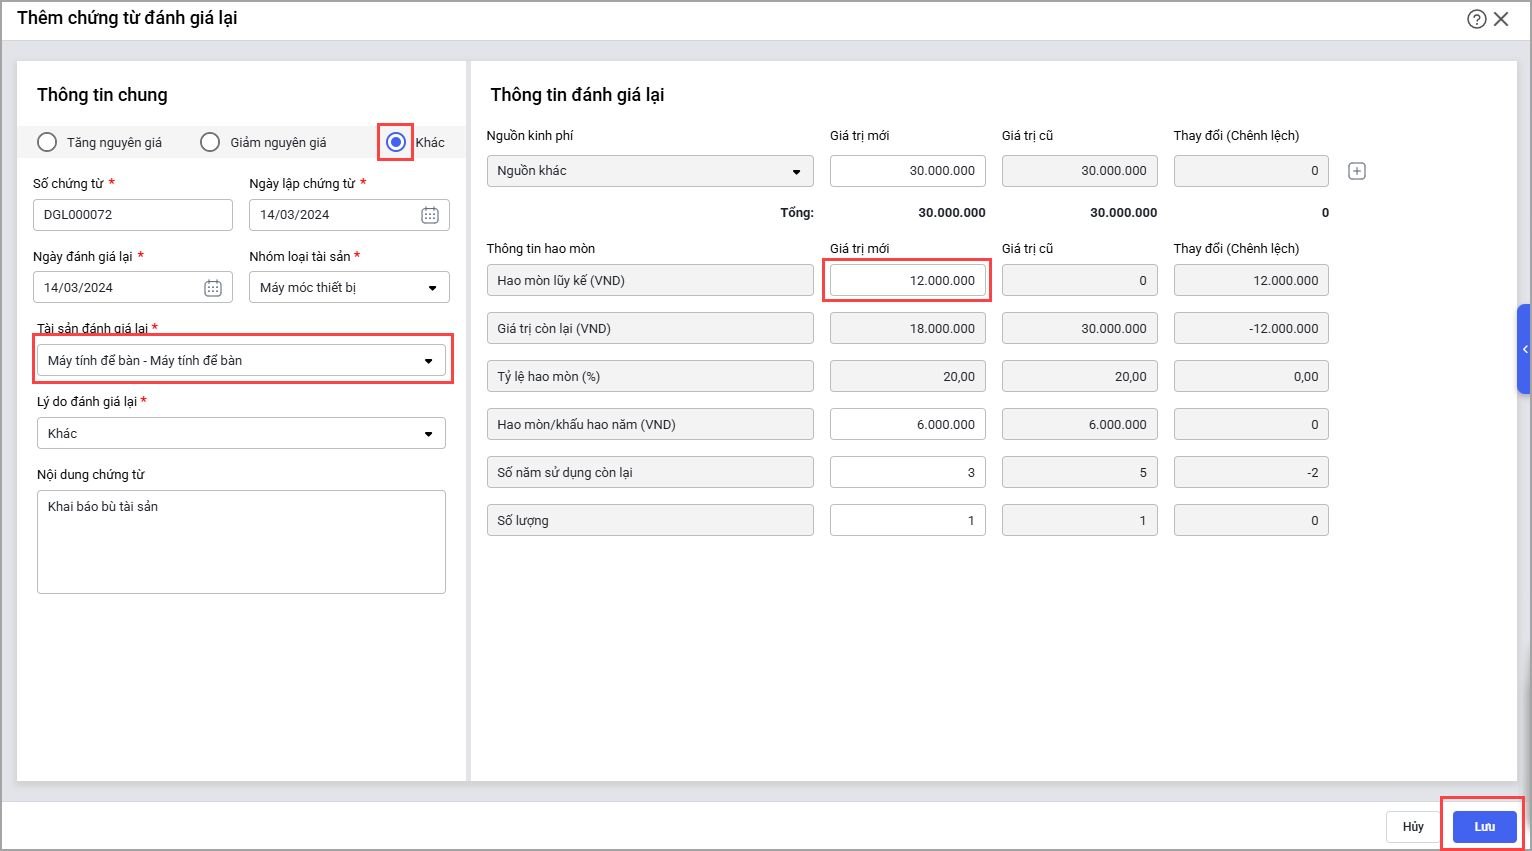Click the -2 change in remaining years

point(1251,472)
